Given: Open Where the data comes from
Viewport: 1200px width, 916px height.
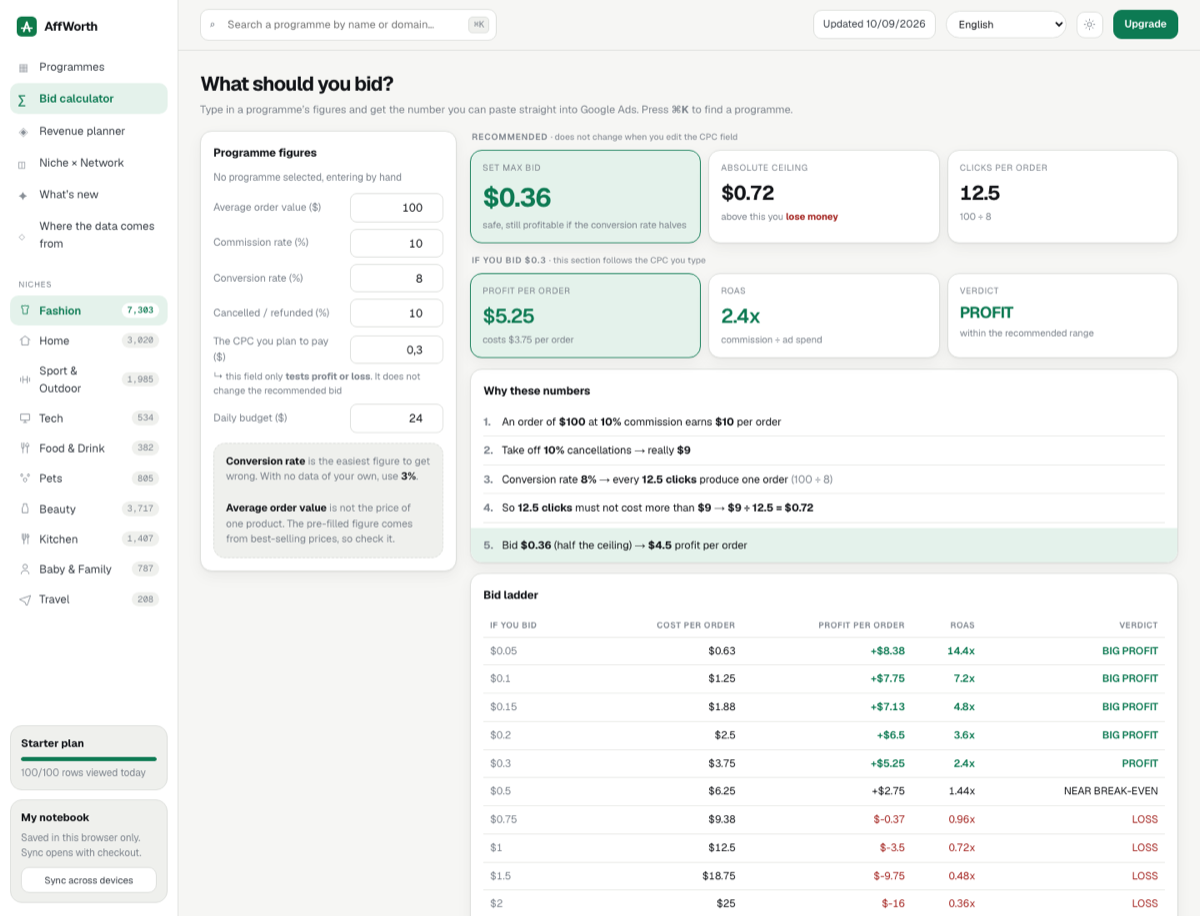Looking at the screenshot, I should tap(89, 235).
